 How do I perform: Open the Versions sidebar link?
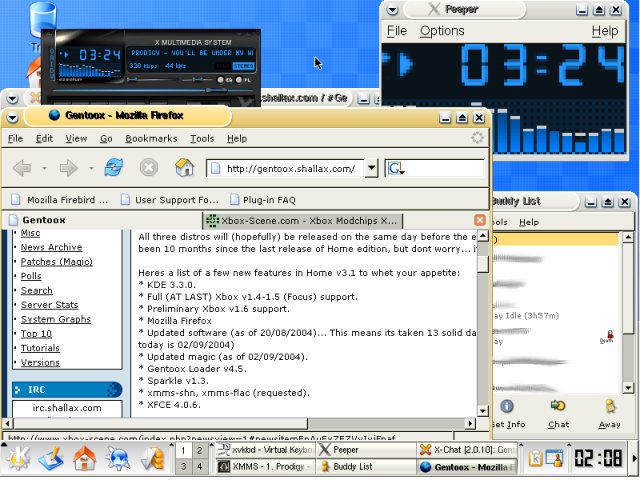pyautogui.click(x=40, y=362)
